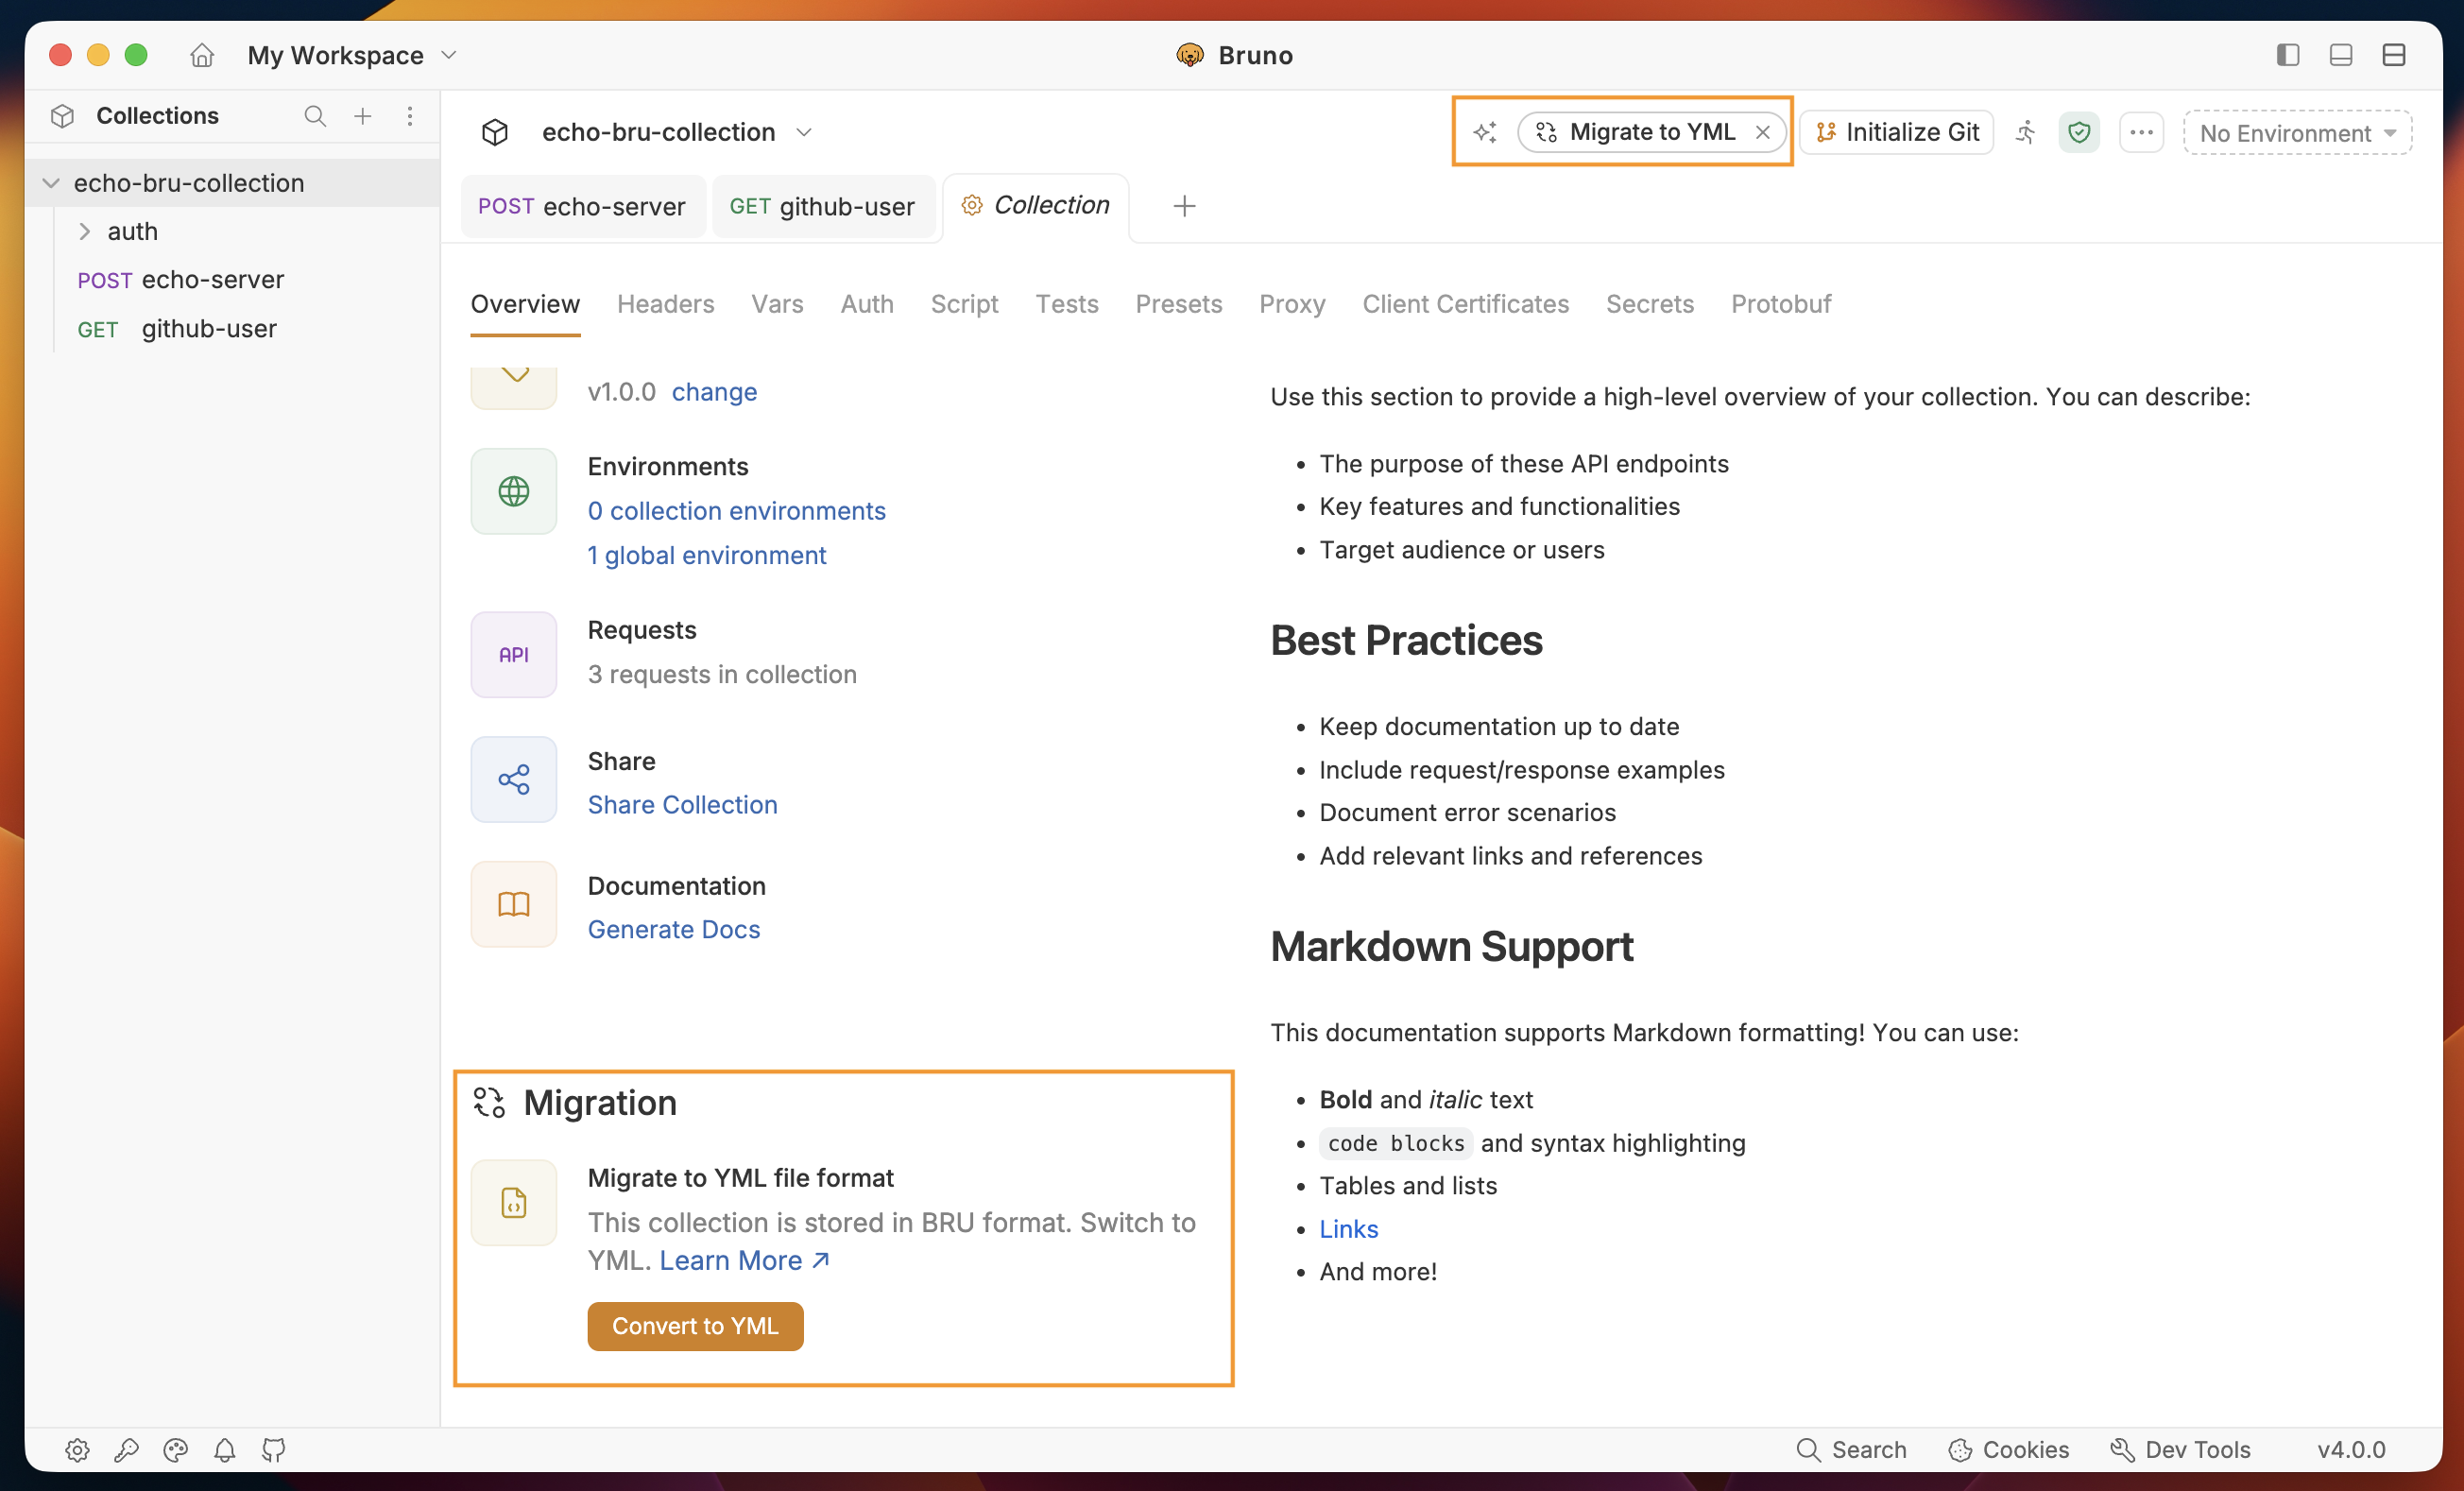The height and width of the screenshot is (1491, 2464).
Task: Open 0 collection environments link
Action: [x=737, y=511]
